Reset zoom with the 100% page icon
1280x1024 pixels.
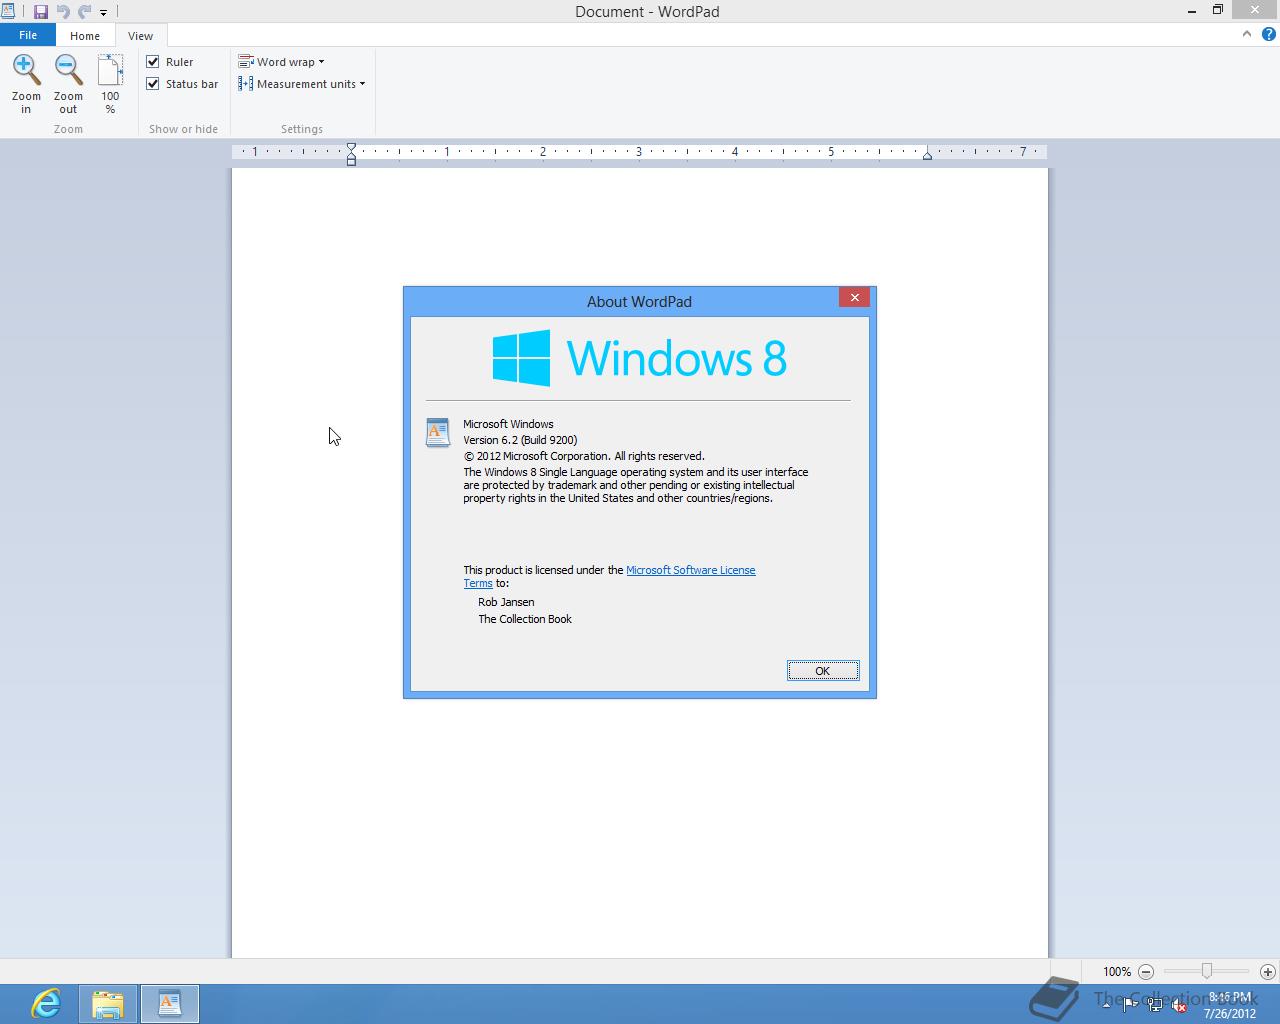tap(110, 70)
